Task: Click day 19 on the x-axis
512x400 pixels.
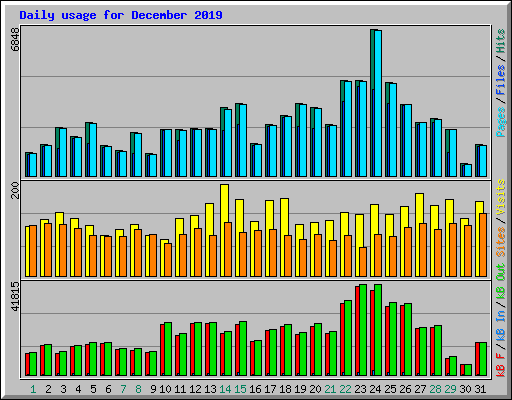Action: 300,389
